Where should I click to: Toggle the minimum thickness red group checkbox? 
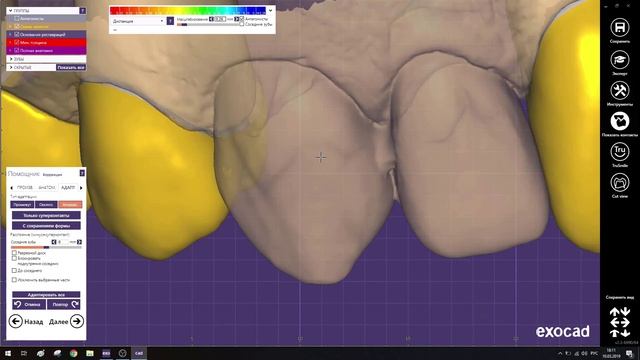[17, 42]
